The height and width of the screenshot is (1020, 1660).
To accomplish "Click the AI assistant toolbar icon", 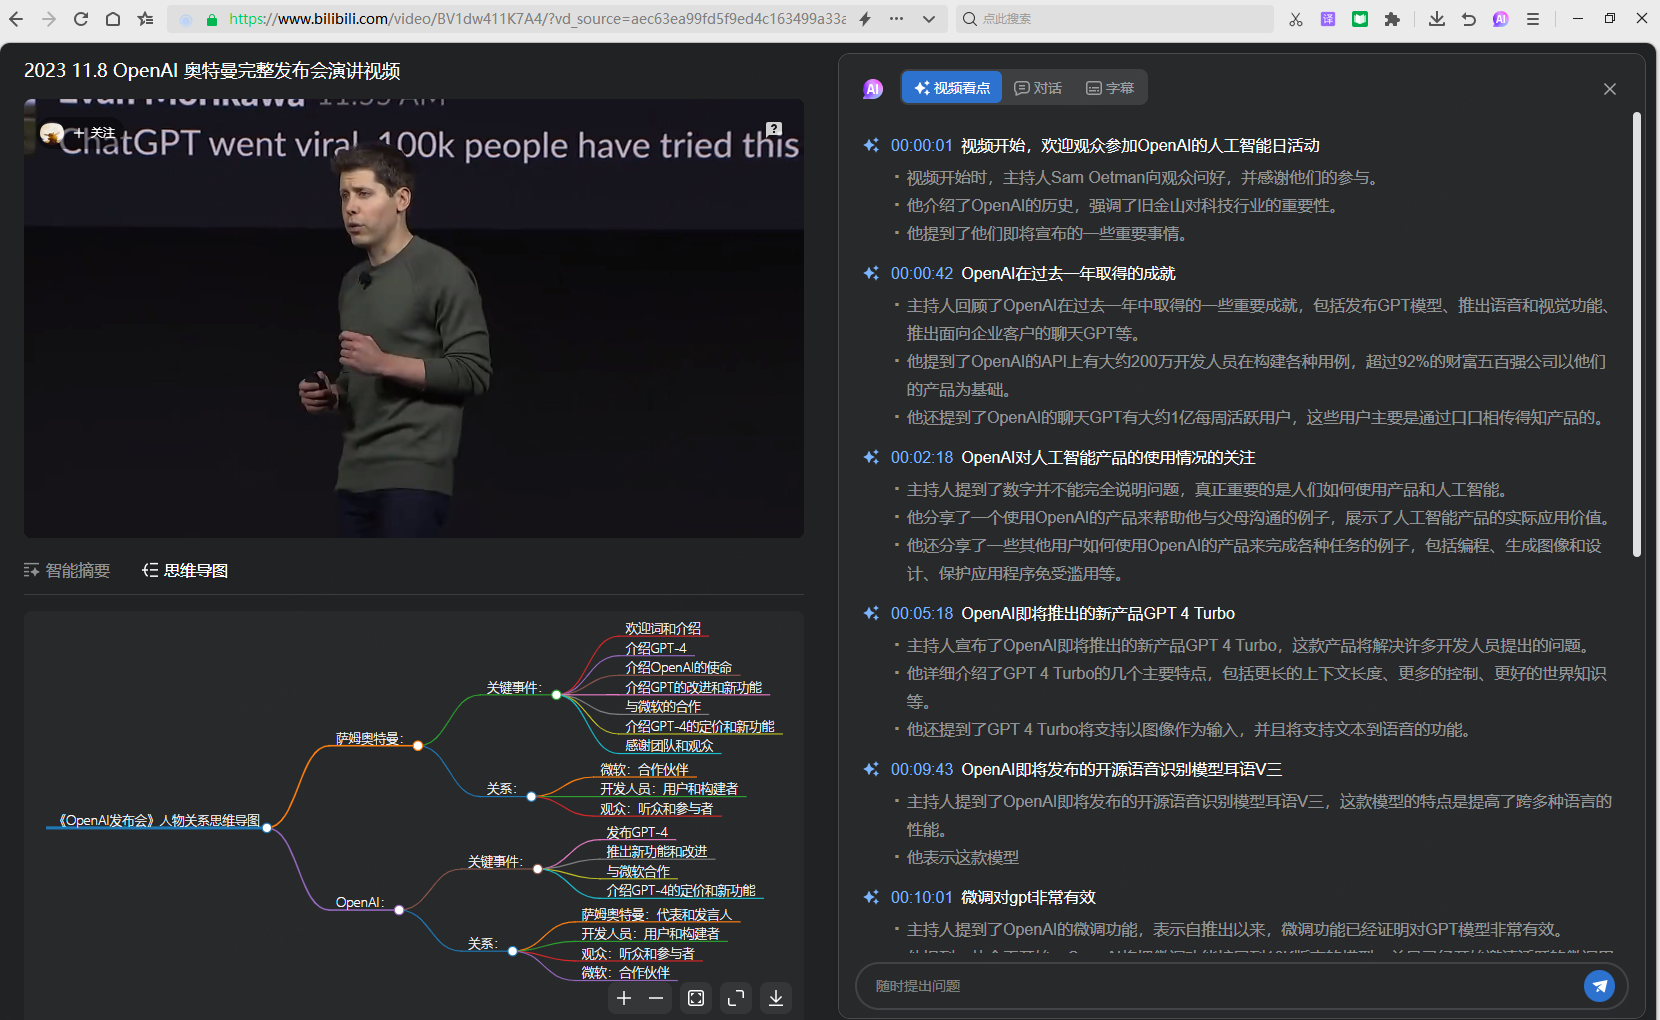I will pyautogui.click(x=1501, y=19).
